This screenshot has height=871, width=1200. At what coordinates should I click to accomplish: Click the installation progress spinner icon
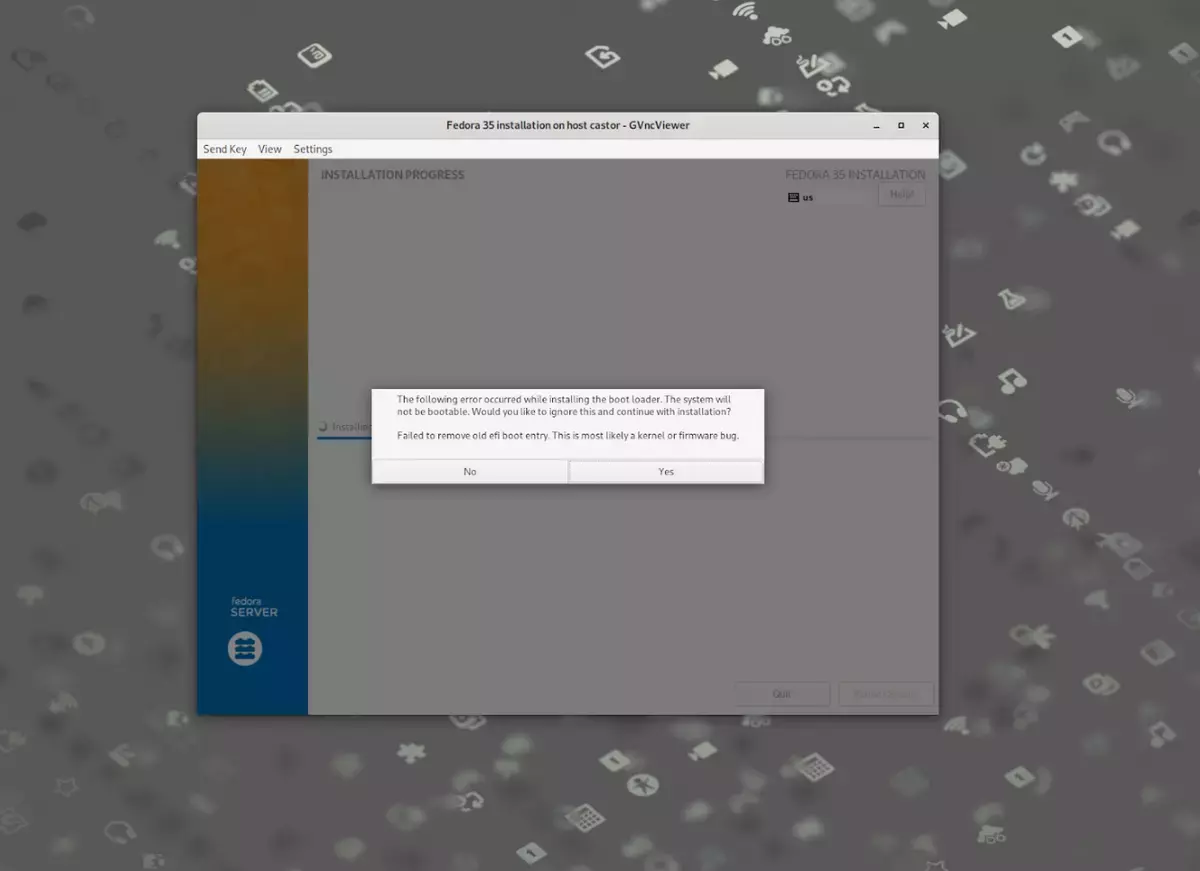(323, 426)
